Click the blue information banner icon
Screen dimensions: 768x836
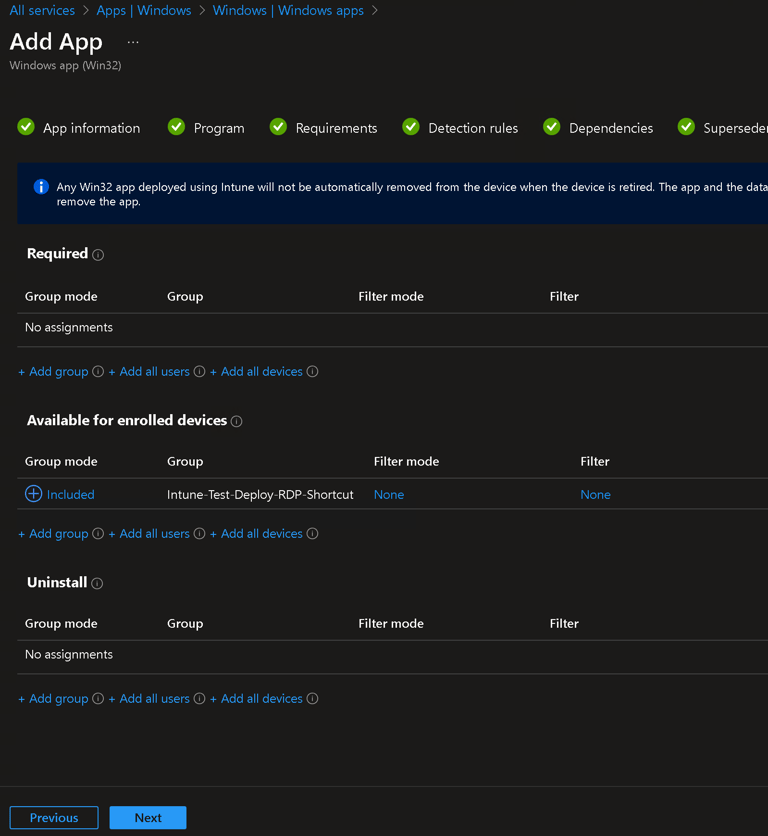coord(41,187)
